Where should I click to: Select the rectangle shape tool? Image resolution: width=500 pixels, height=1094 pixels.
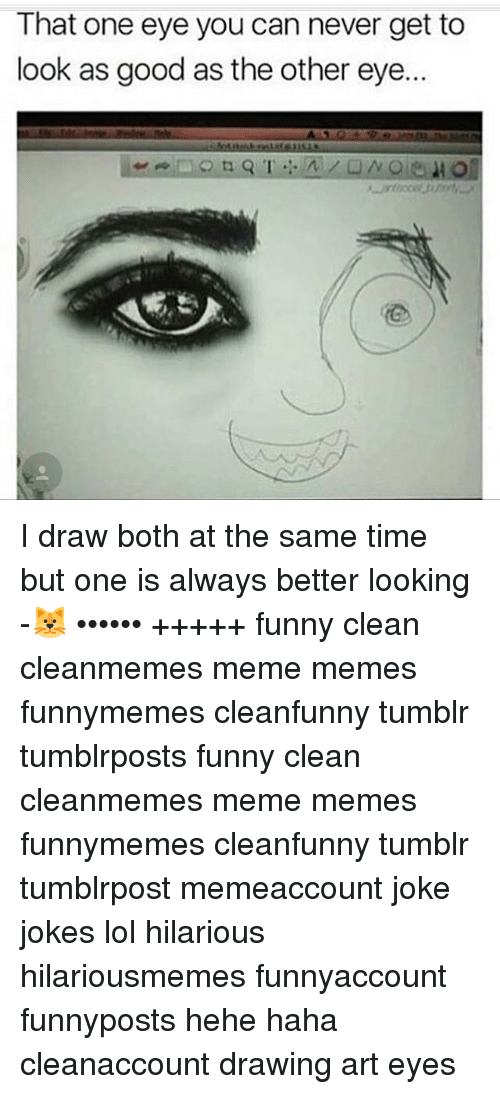(354, 165)
